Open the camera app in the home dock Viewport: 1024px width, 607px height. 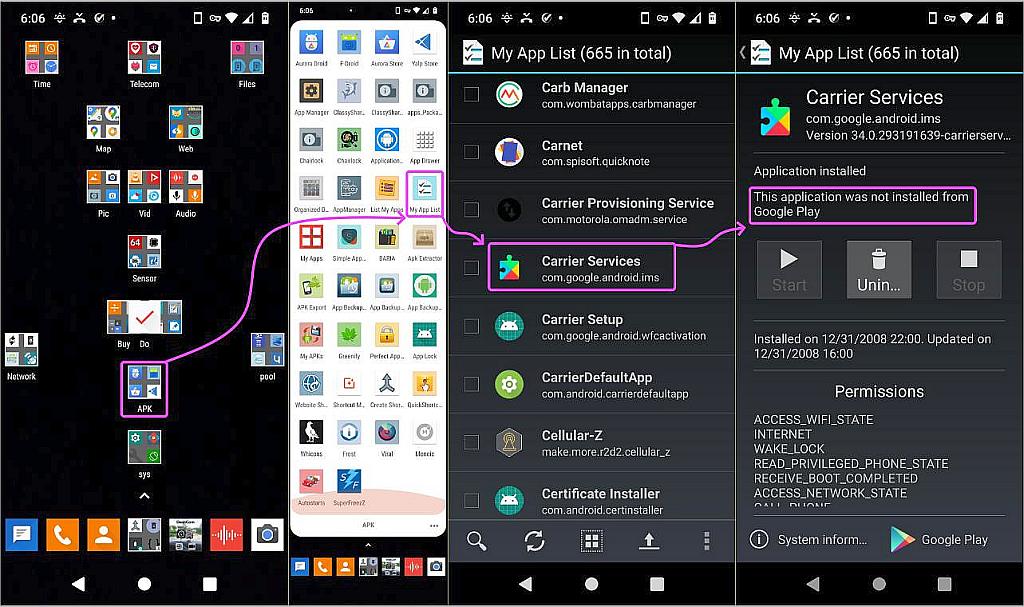click(x=267, y=535)
